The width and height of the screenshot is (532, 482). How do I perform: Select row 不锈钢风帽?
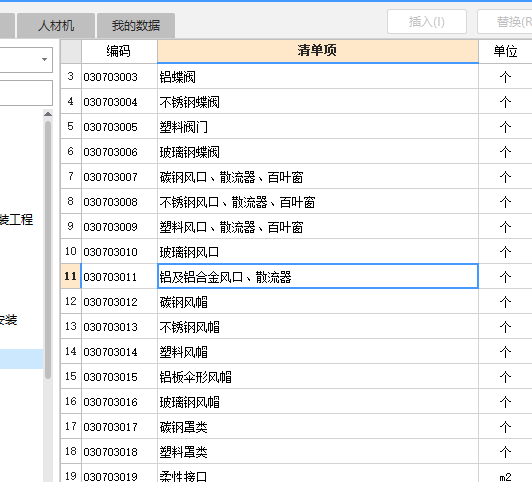coord(318,327)
